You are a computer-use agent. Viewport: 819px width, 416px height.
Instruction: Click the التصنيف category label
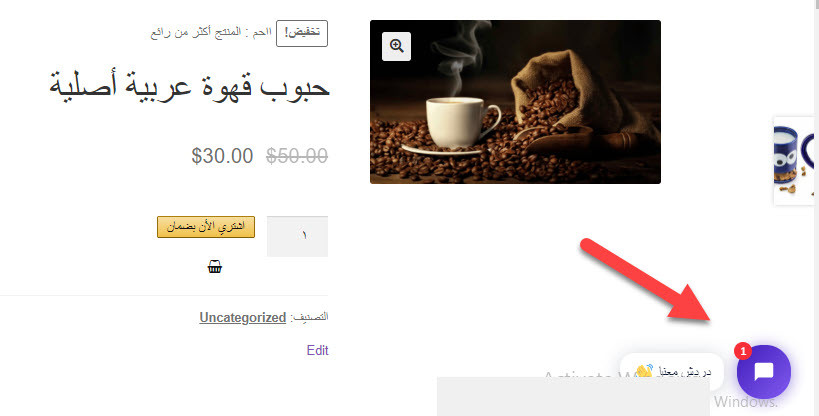pyautogui.click(x=309, y=317)
